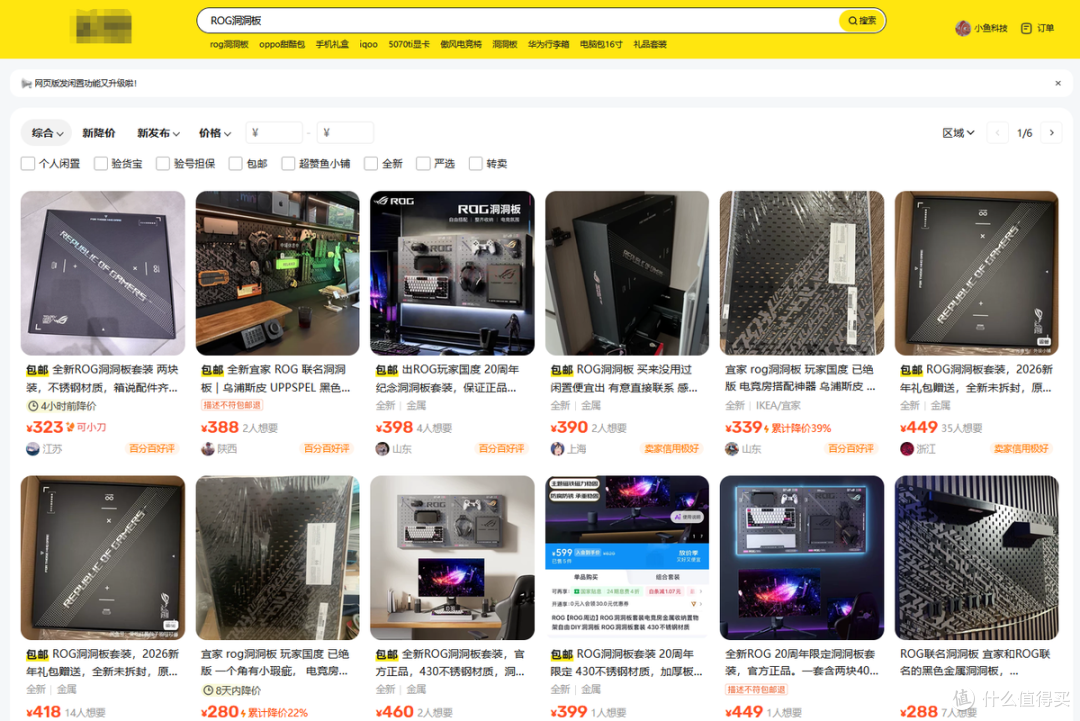1080x721 pixels.
Task: Open the ¥388 宜家 ROG 联名 product image
Action: point(278,273)
